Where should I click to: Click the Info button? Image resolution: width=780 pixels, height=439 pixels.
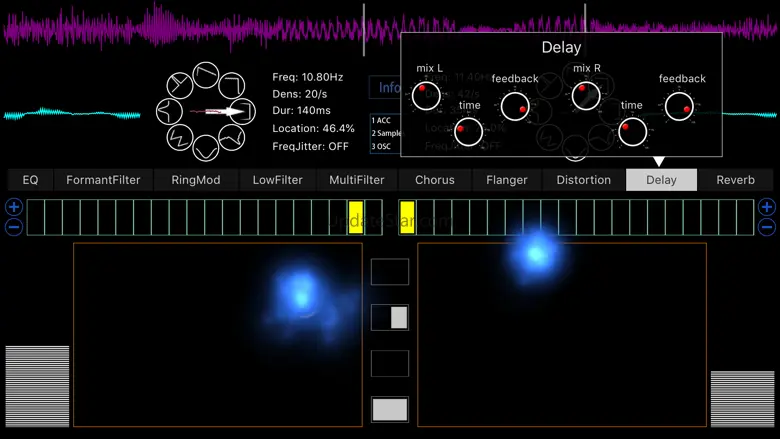[386, 88]
